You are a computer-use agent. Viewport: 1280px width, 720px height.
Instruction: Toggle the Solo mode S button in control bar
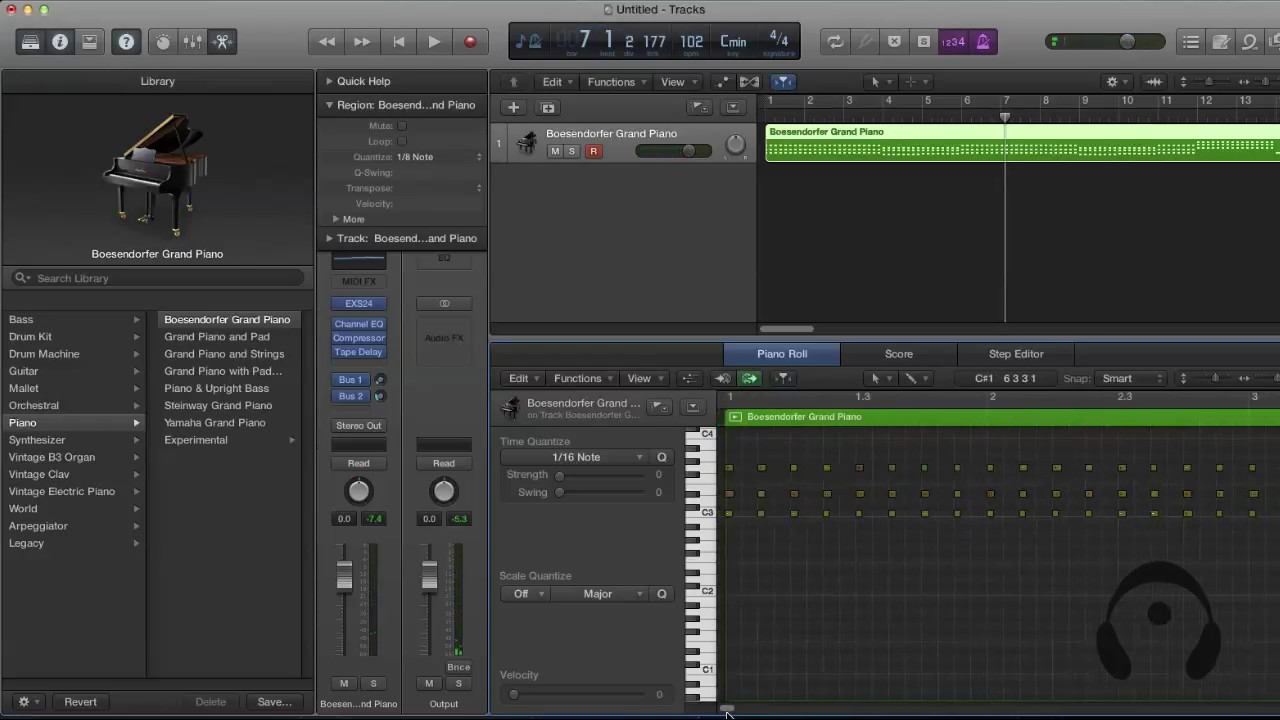(x=923, y=42)
